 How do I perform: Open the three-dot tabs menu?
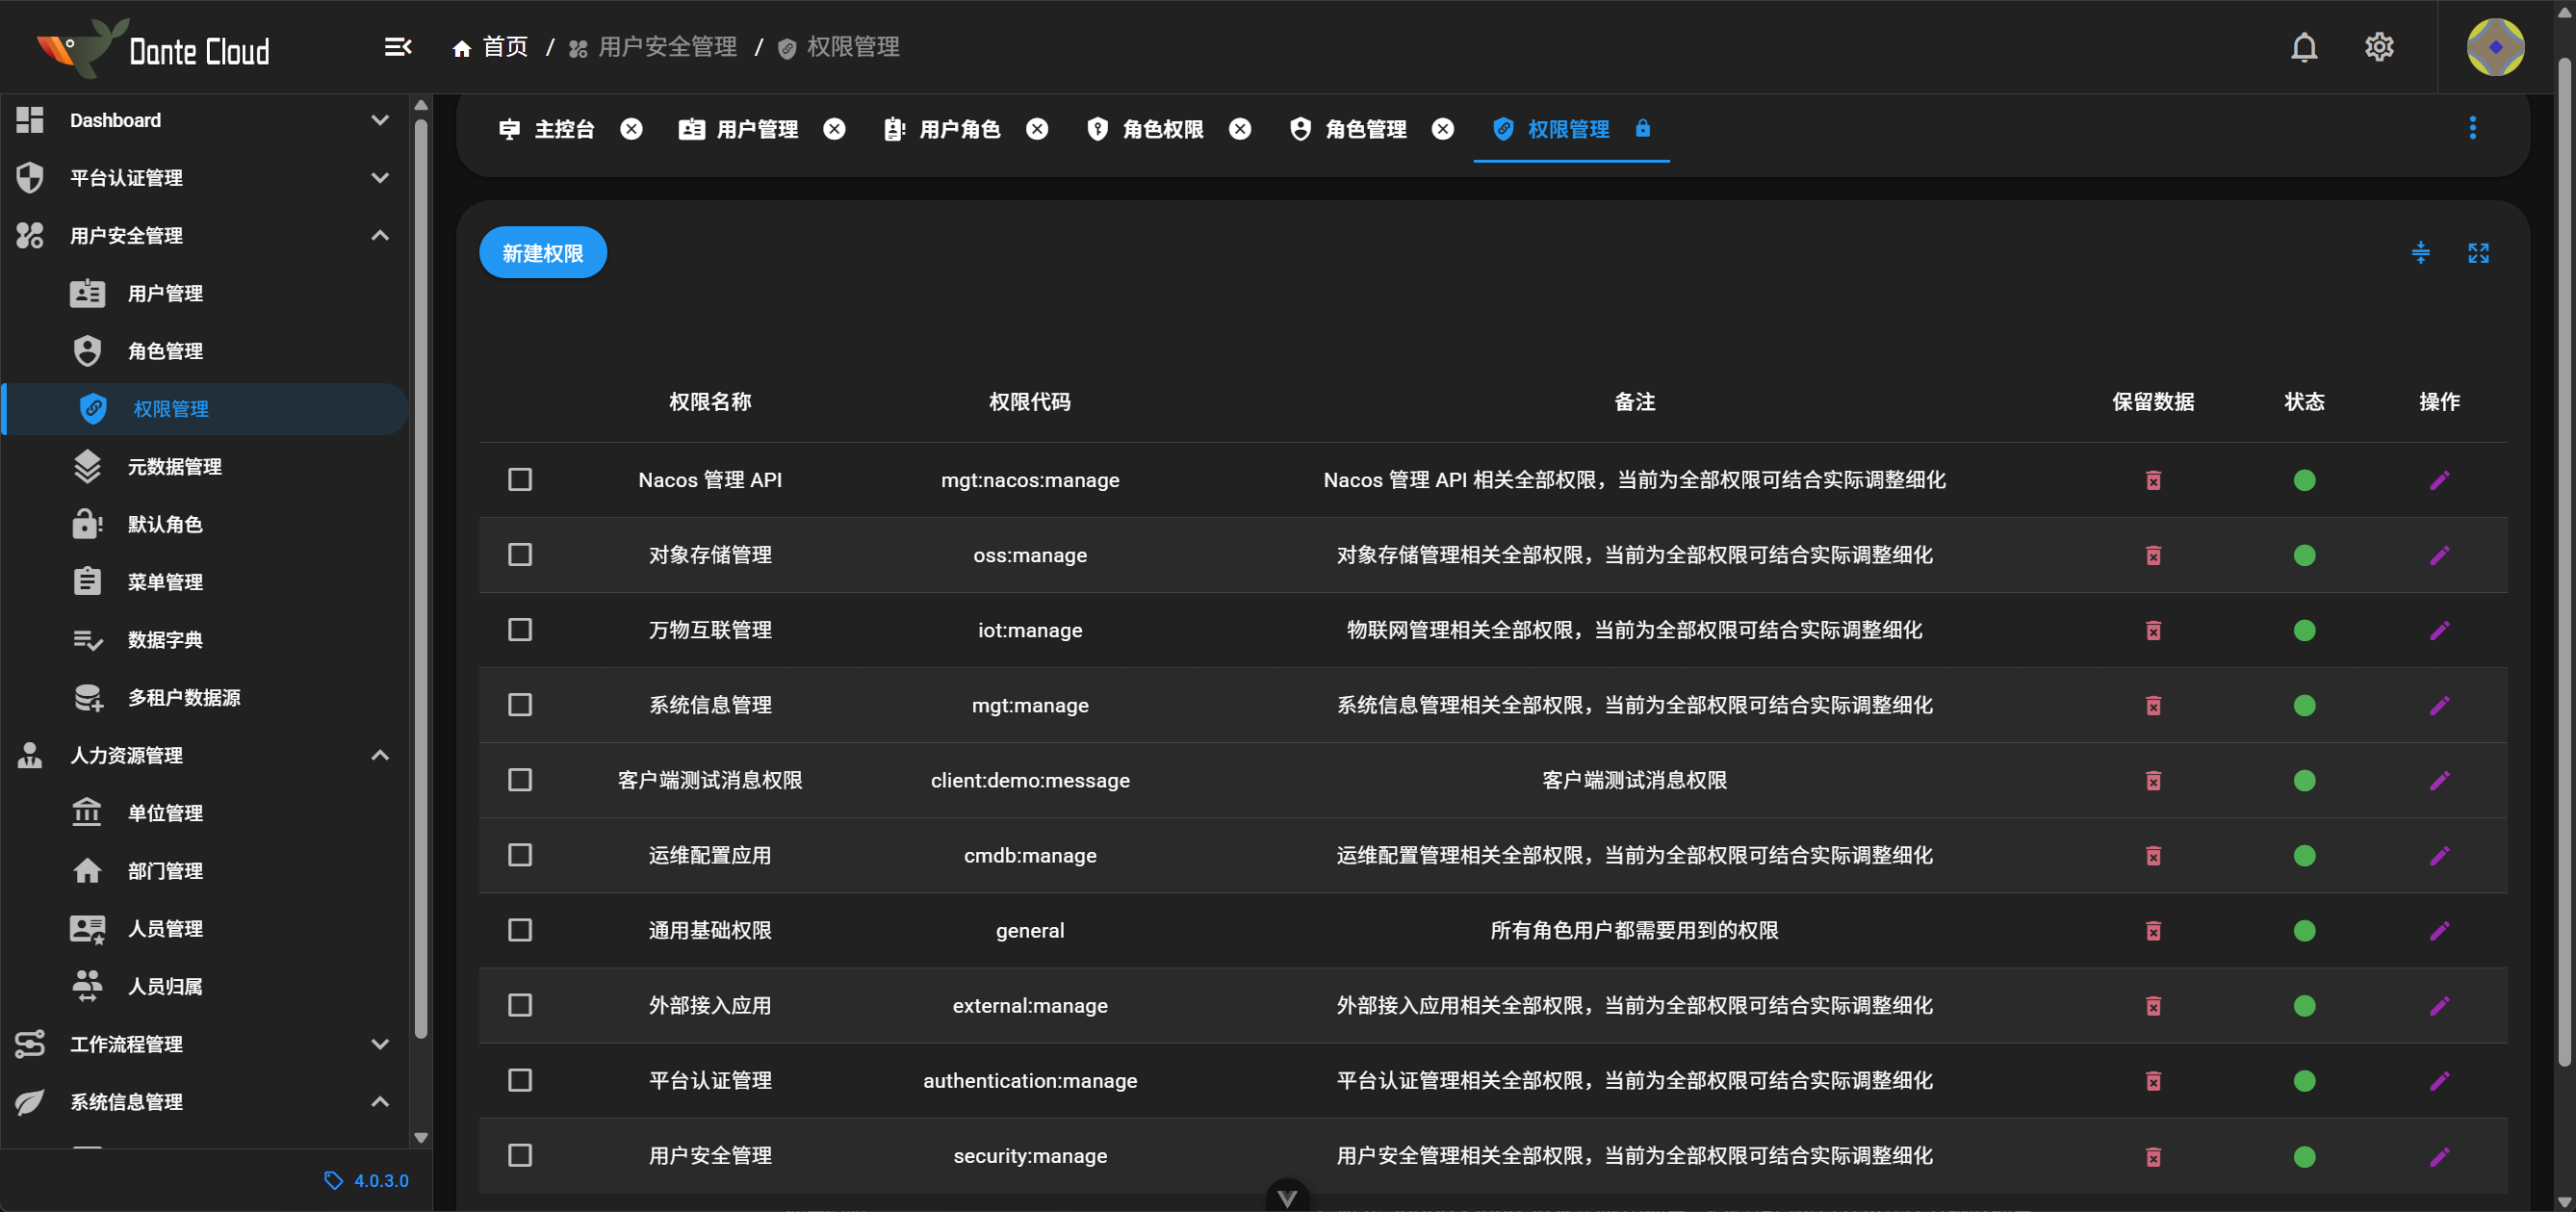(x=2472, y=128)
